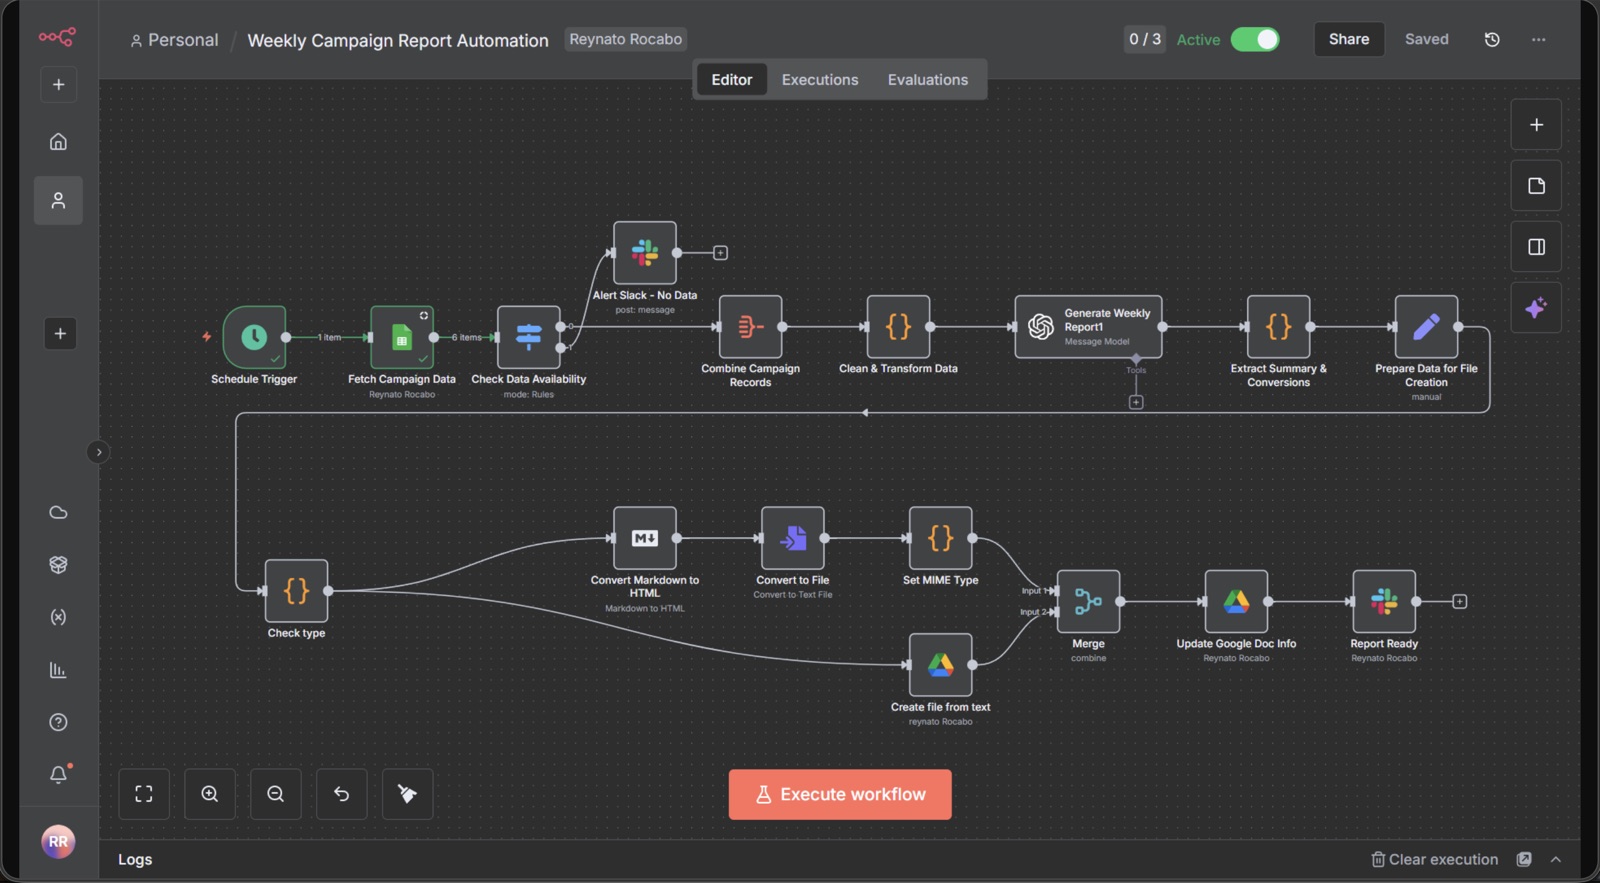Expand the Logs panel chevron

1556,859
